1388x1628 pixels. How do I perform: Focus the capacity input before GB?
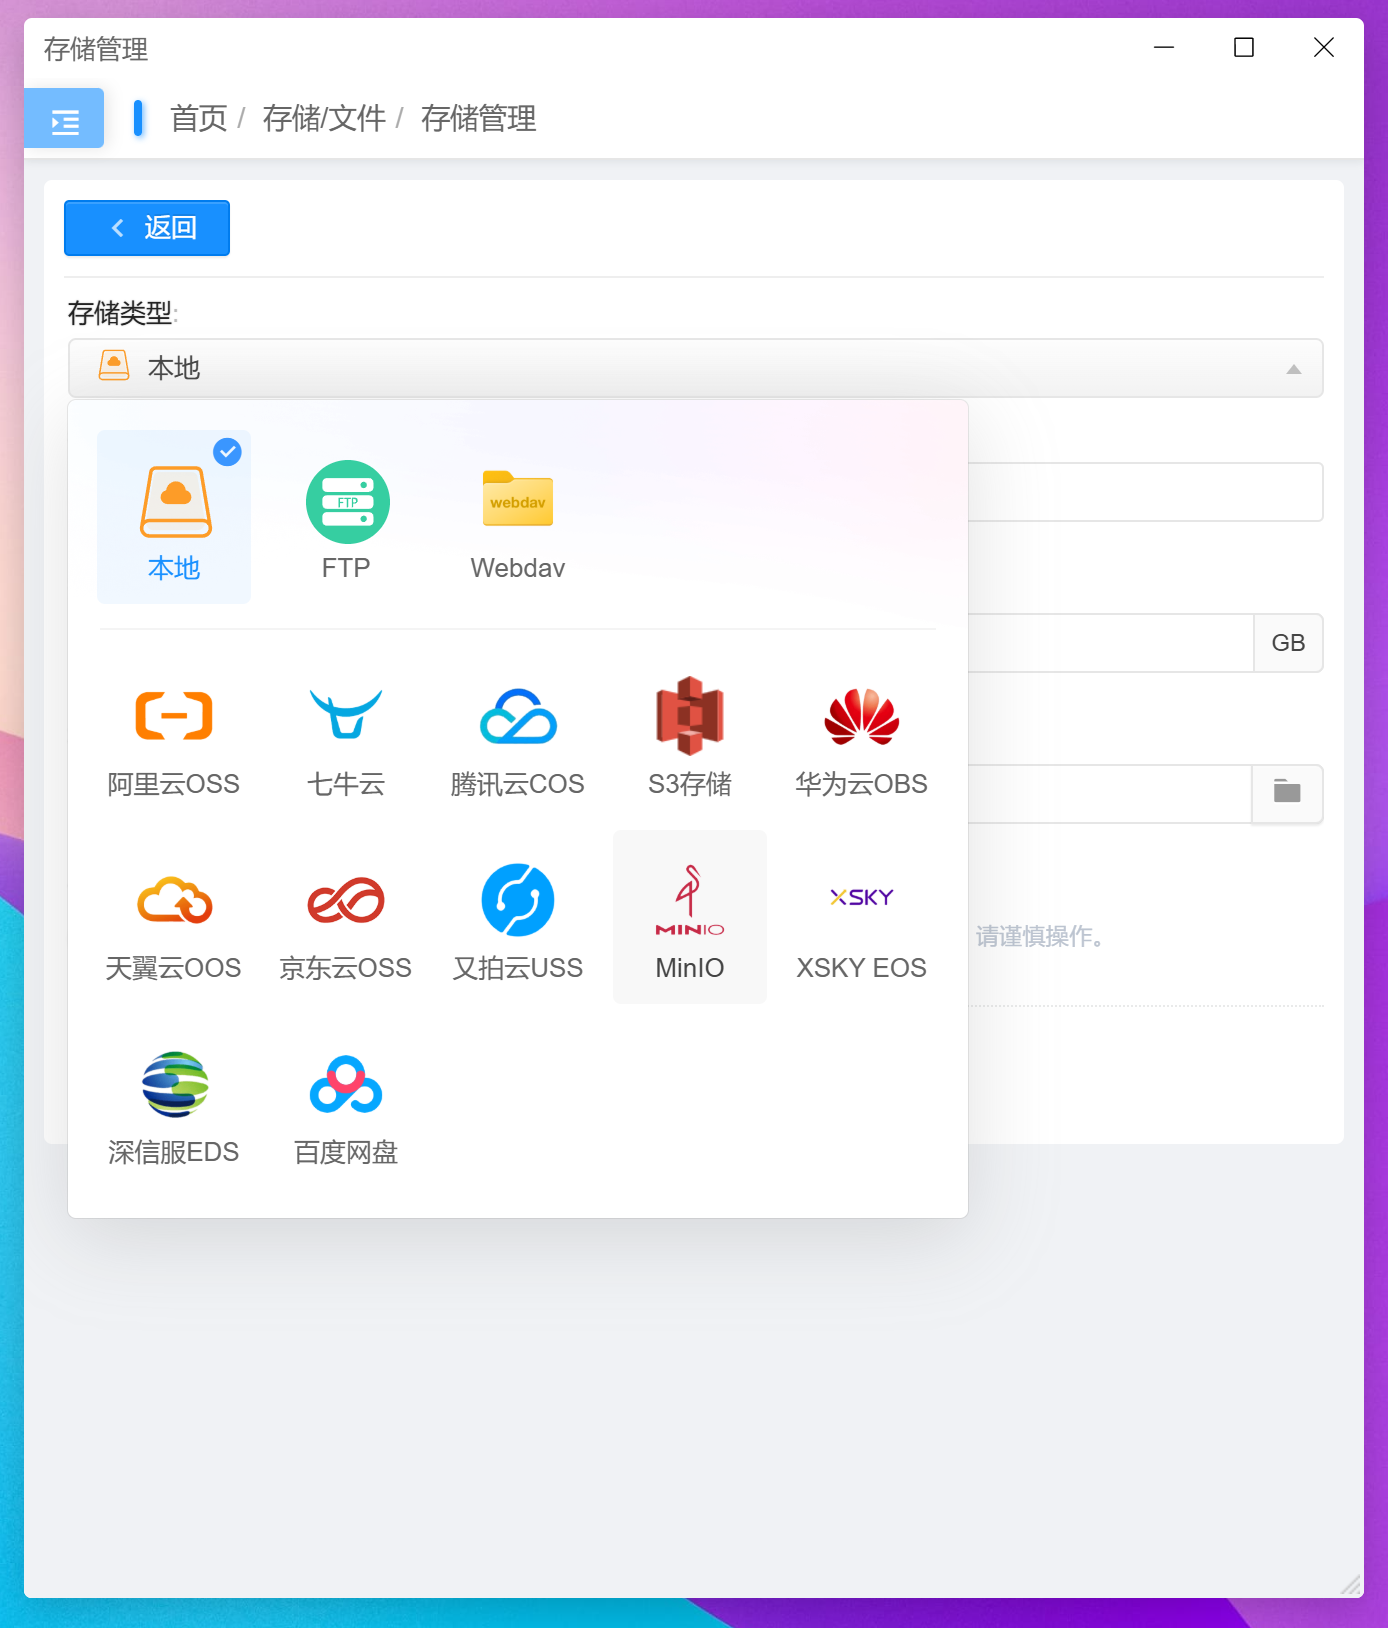tap(1110, 643)
